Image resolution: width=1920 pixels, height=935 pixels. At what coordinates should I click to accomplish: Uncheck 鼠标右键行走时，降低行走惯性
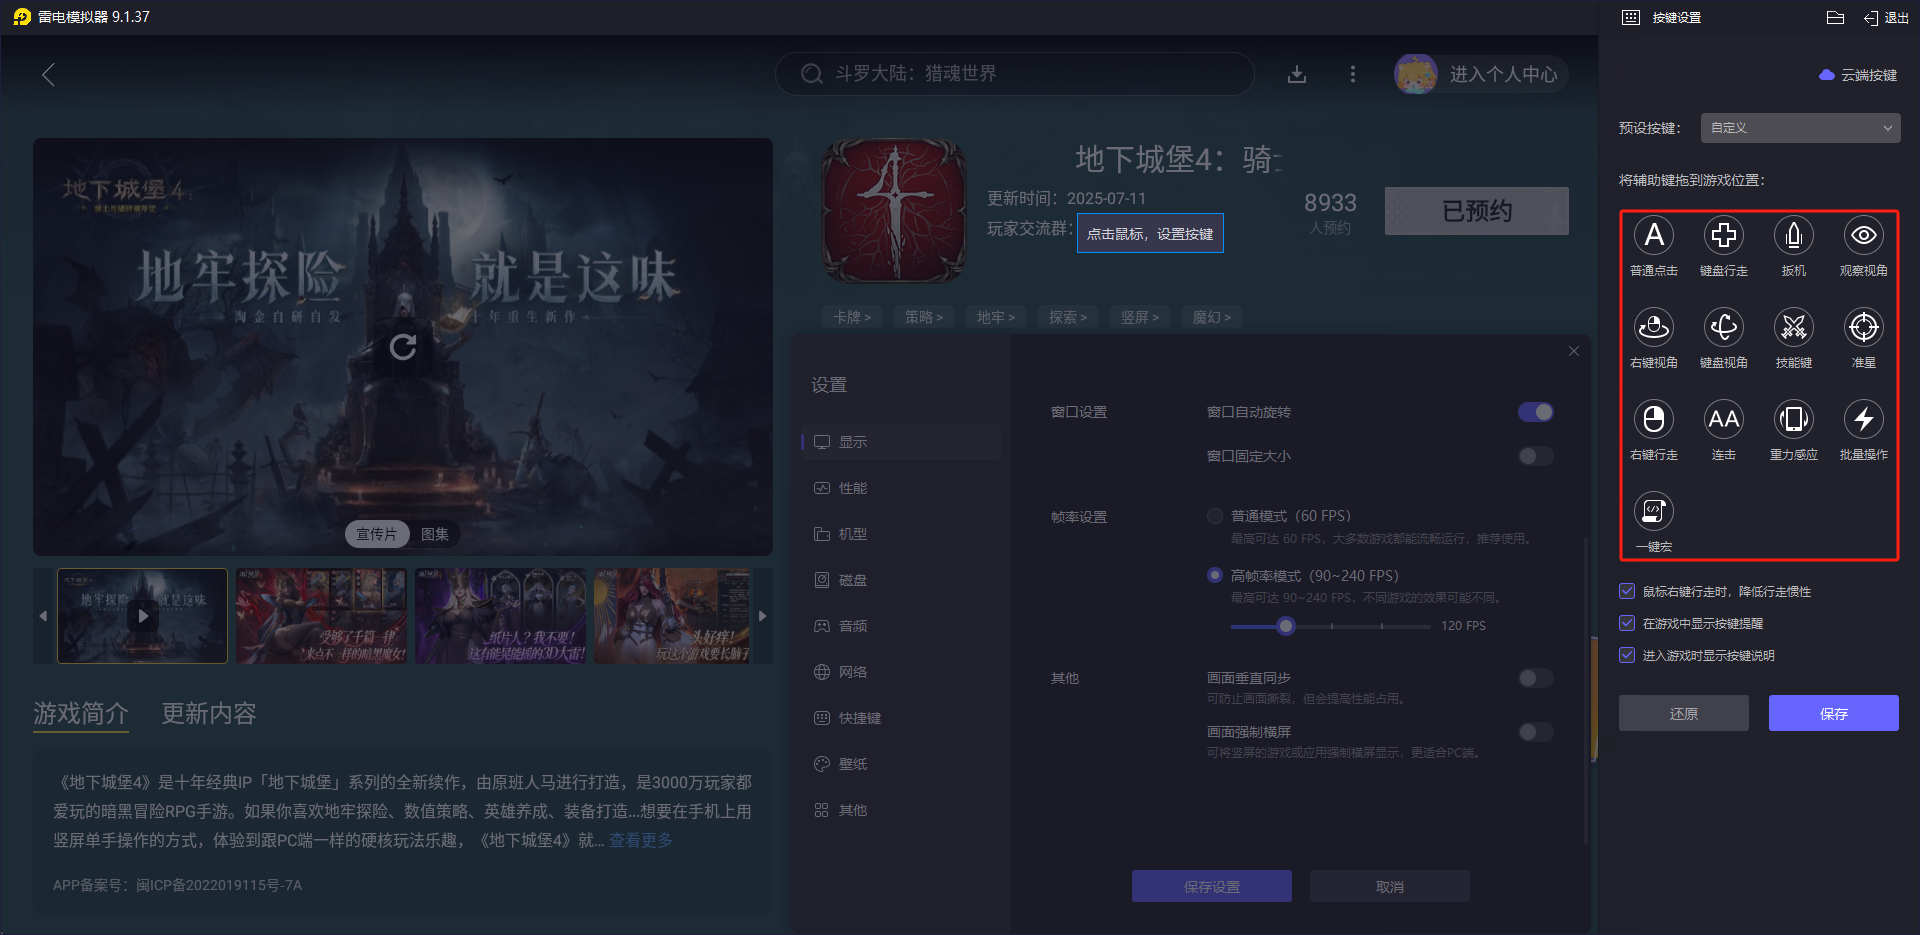1627,591
